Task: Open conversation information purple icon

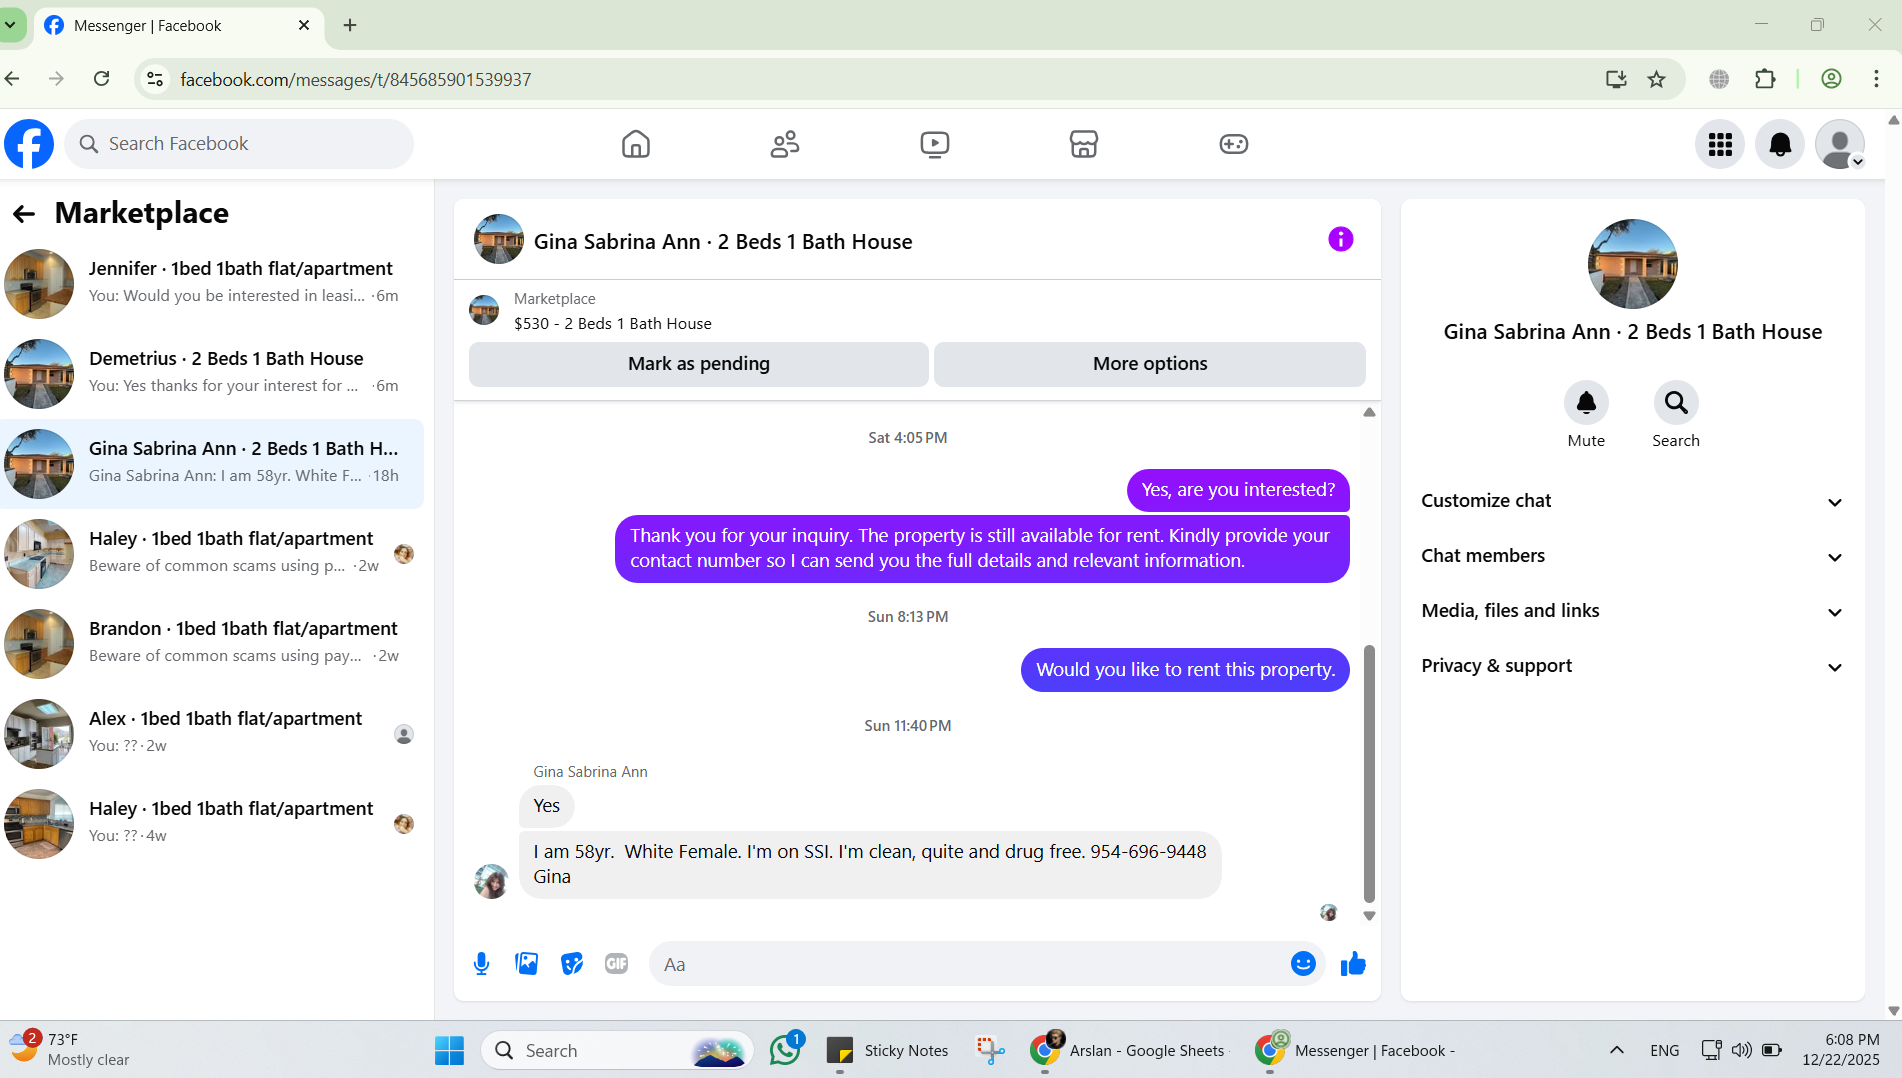Action: (x=1340, y=239)
